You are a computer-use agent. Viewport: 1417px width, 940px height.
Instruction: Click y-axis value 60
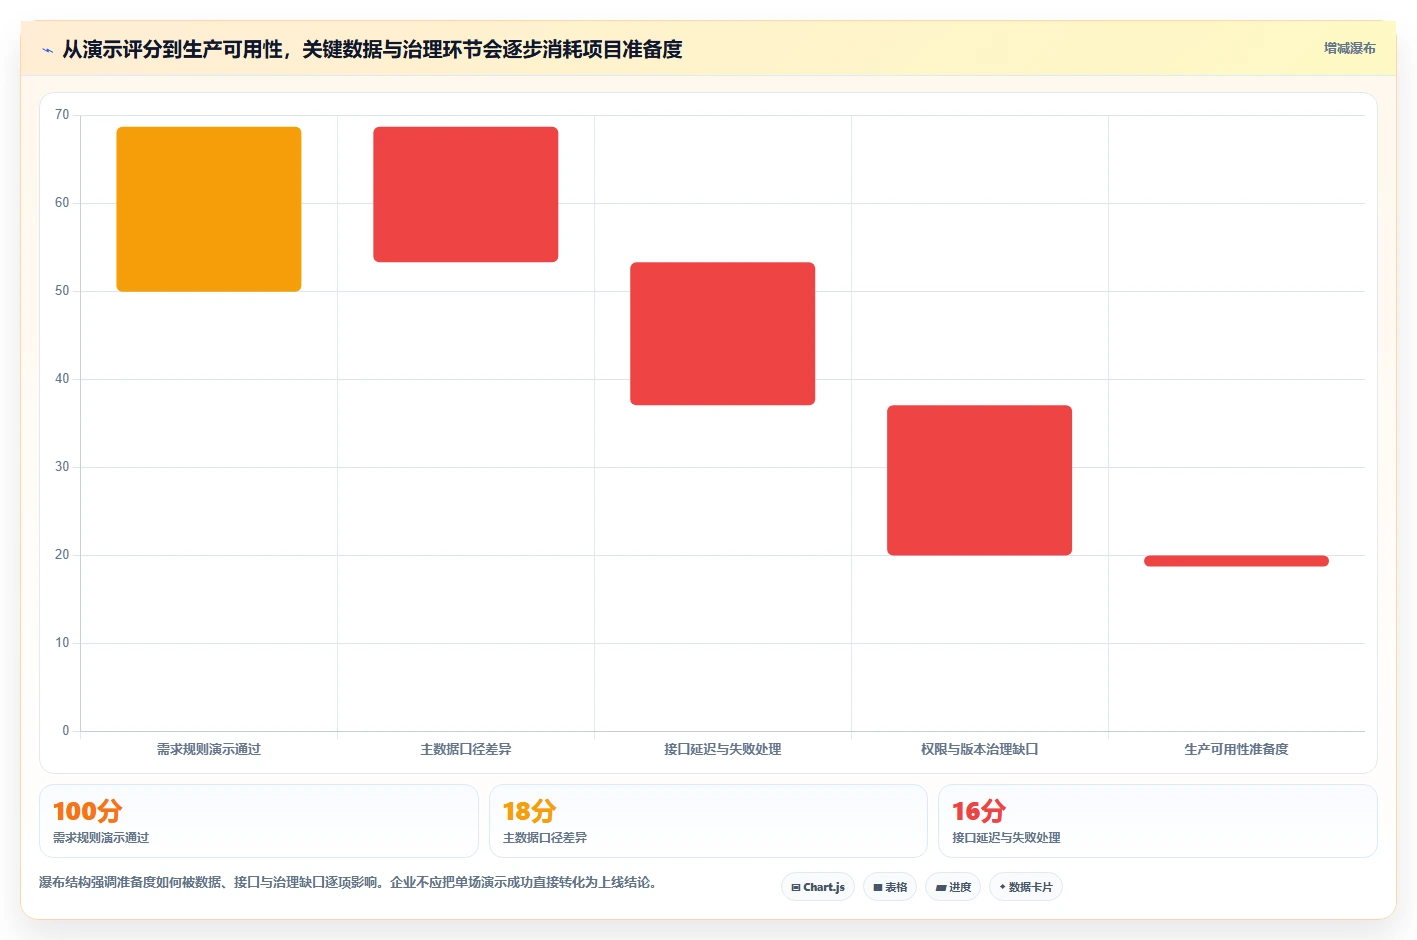point(62,203)
